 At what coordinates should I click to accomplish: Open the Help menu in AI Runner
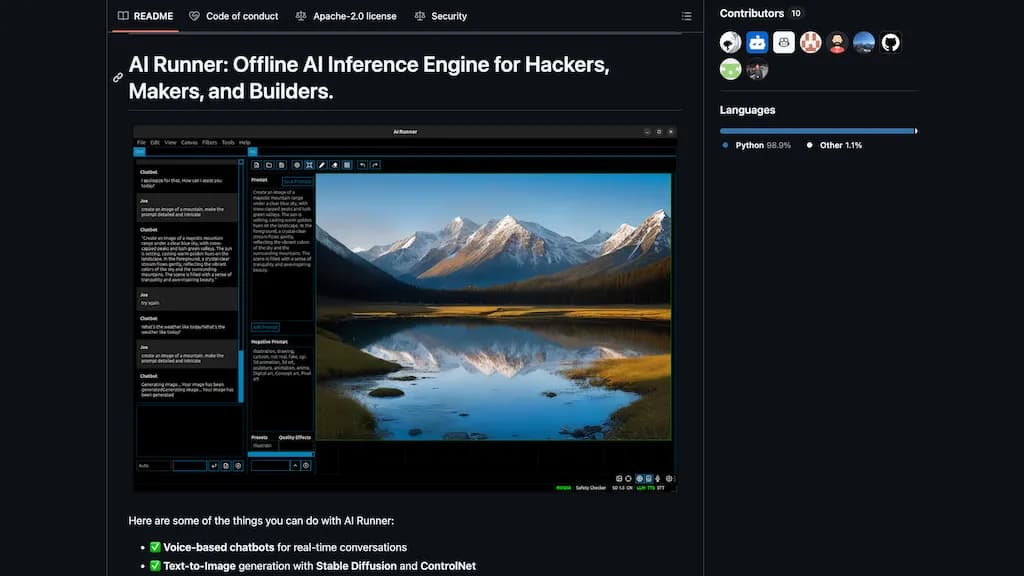tap(244, 142)
